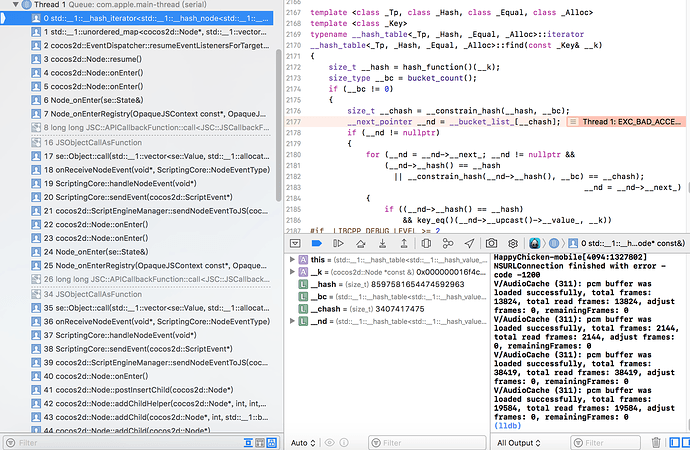Screen dimensions: 690x450
Task: Open the Auto variables scope dropdown
Action: 303,443
